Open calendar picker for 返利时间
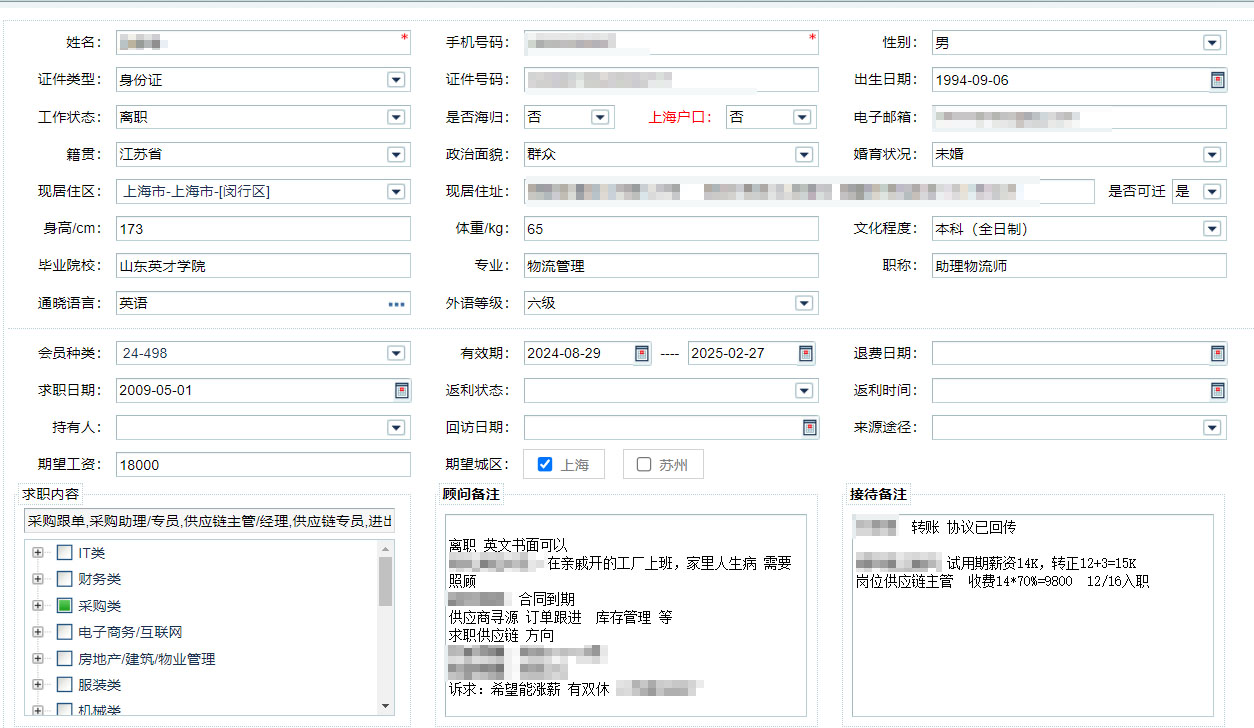The image size is (1254, 728). [x=1217, y=390]
